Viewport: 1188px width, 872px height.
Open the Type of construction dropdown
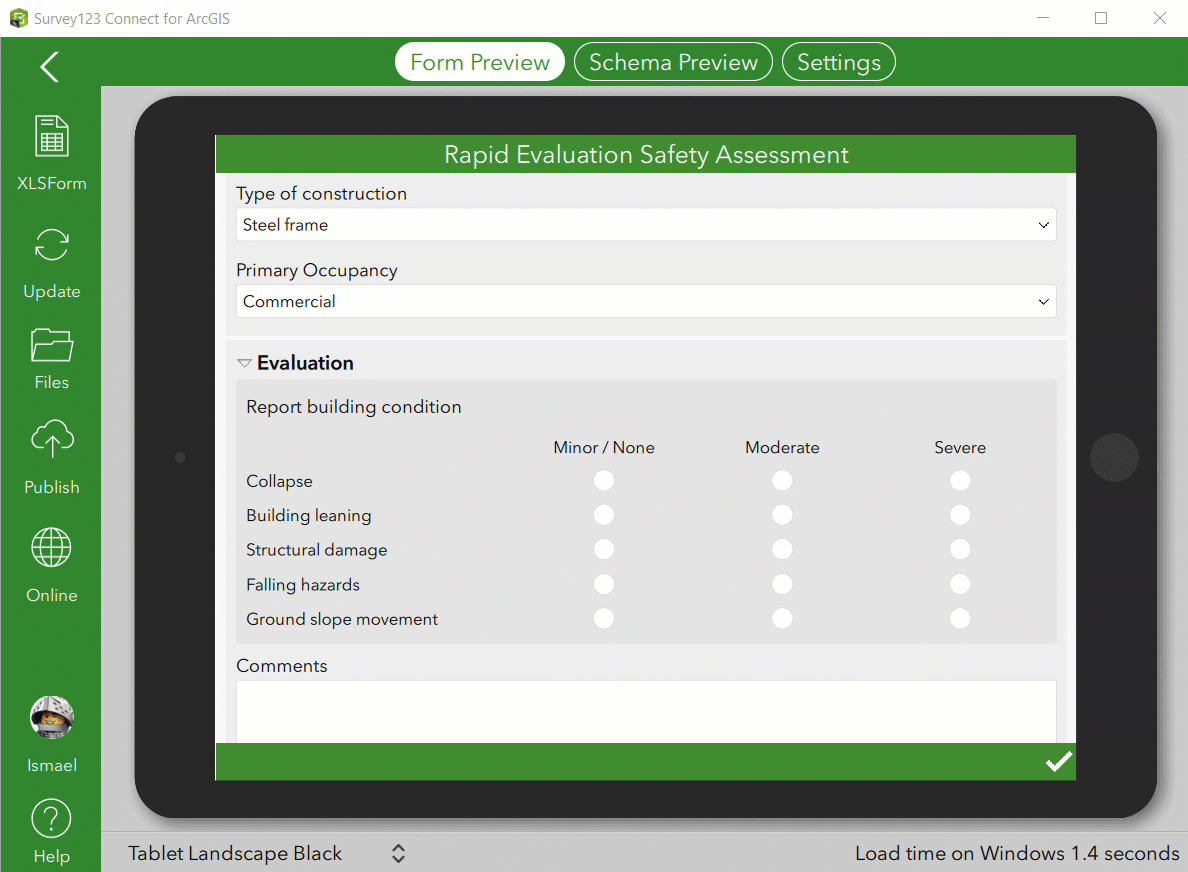point(646,225)
